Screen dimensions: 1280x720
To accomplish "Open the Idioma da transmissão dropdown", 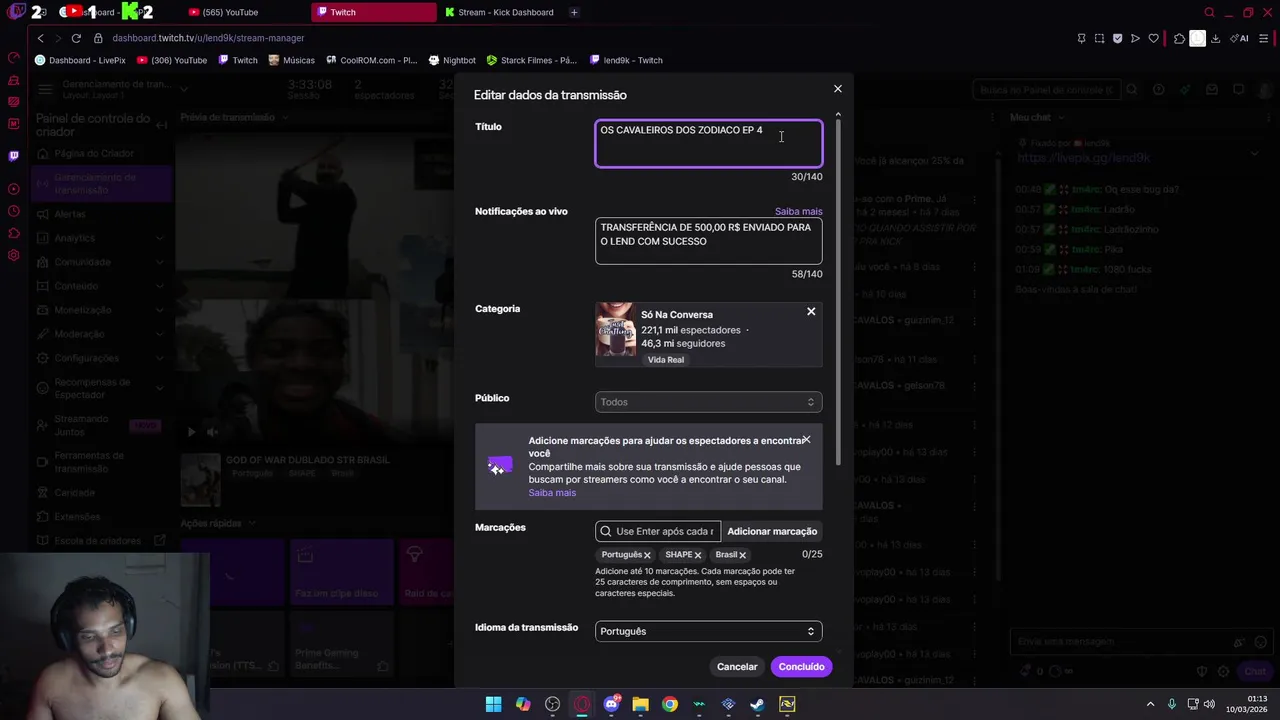I will [708, 631].
